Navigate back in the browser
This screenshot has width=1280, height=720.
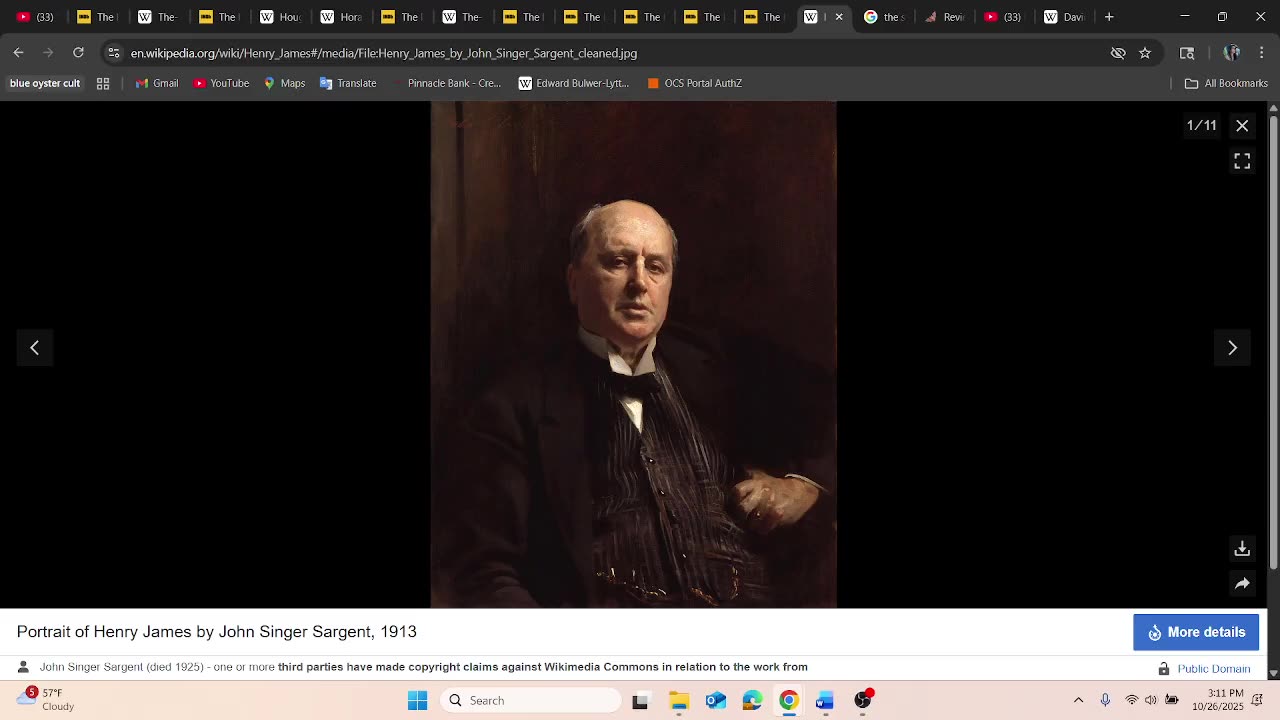[18, 53]
